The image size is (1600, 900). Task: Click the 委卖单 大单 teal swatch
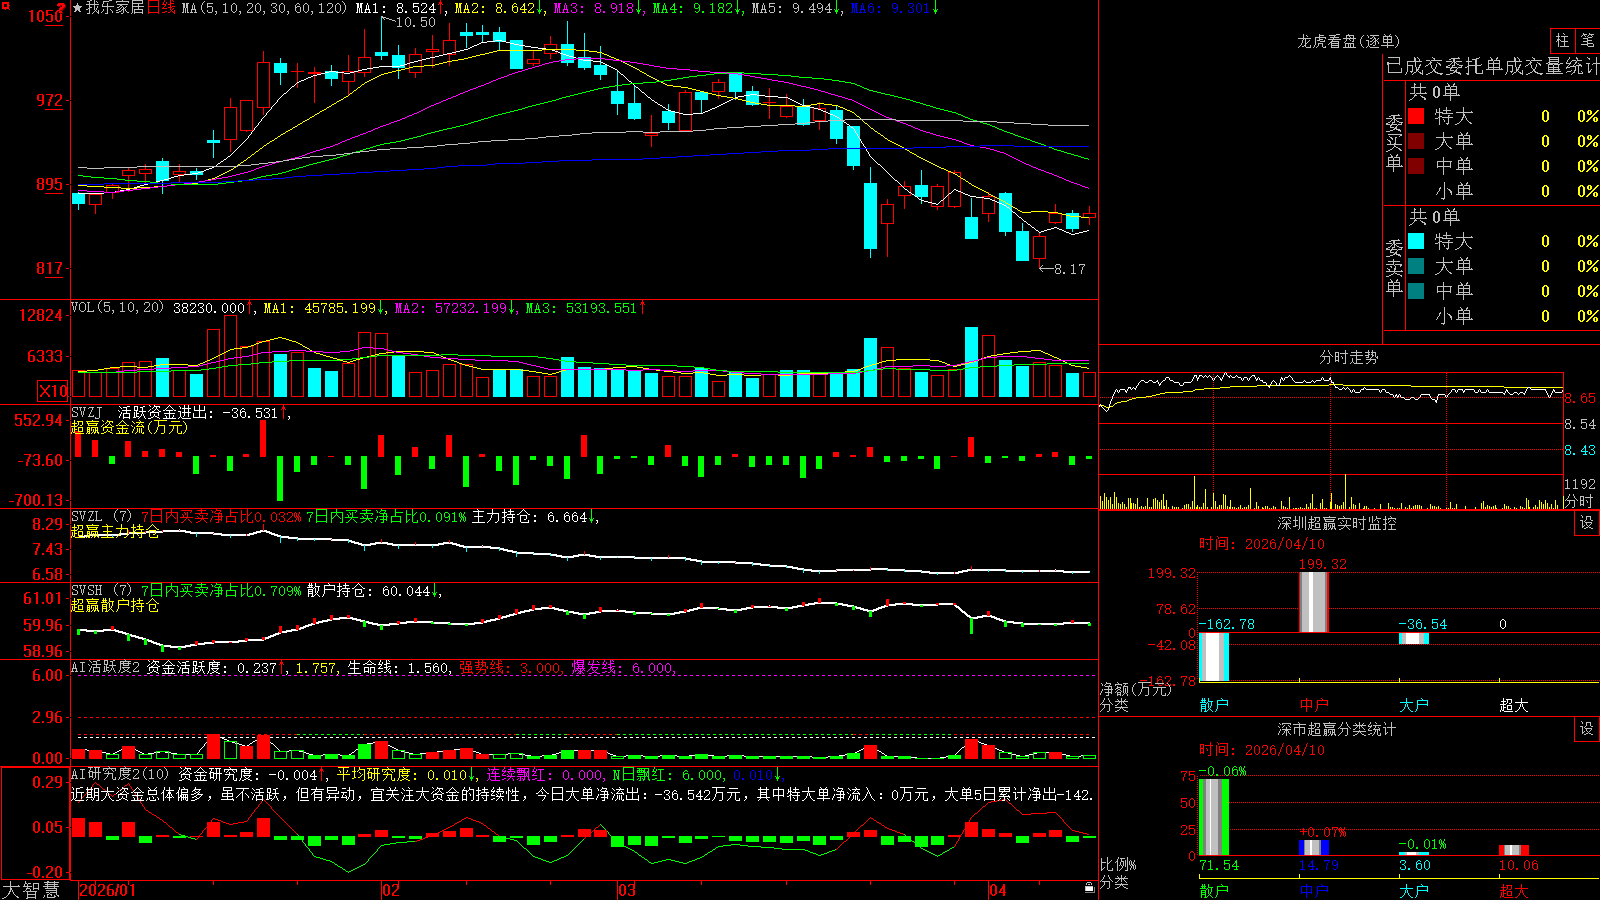coord(1416,266)
